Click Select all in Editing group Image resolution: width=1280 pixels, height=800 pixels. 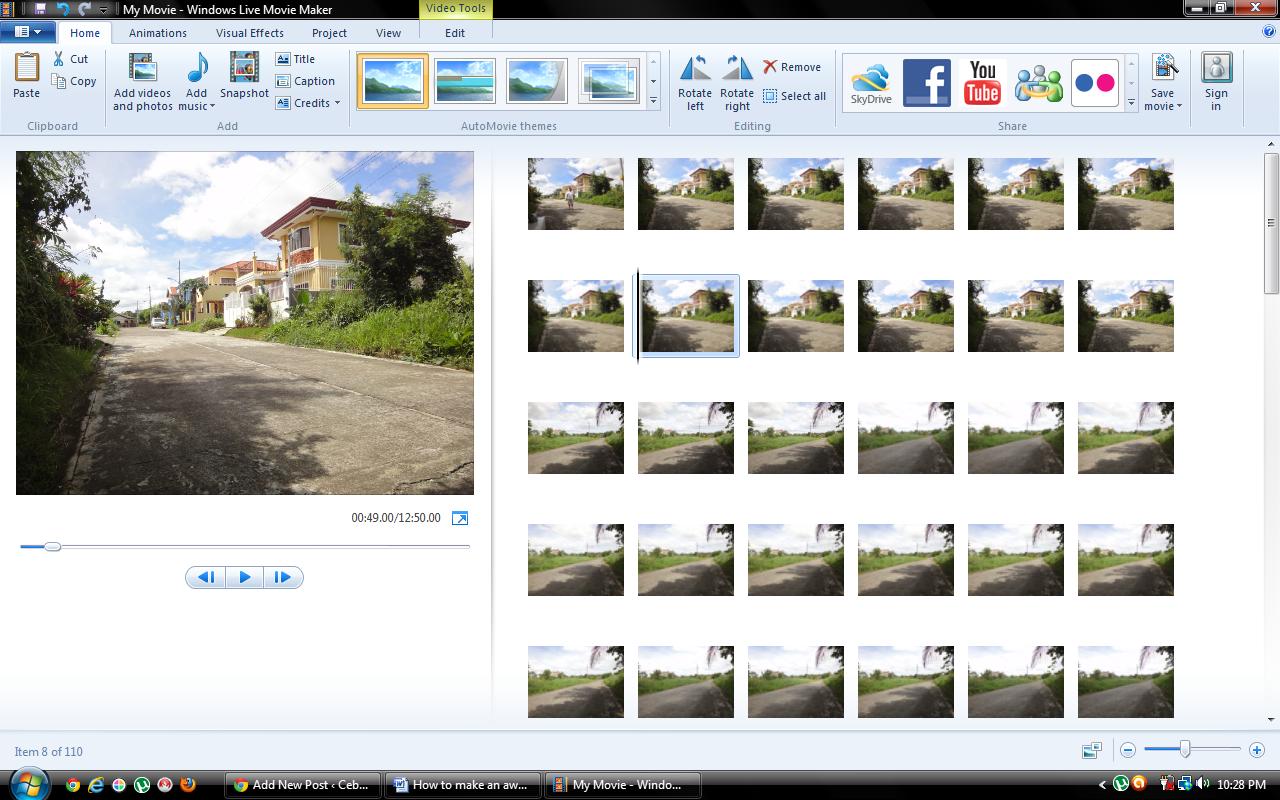point(794,96)
